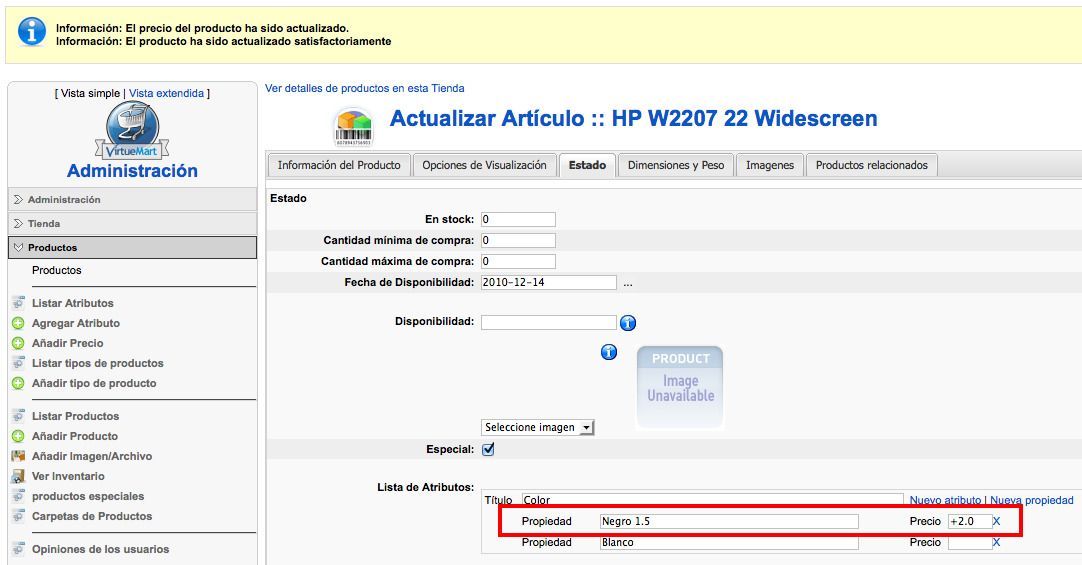Click the green plus icon for Añadir Producto

click(x=19, y=436)
